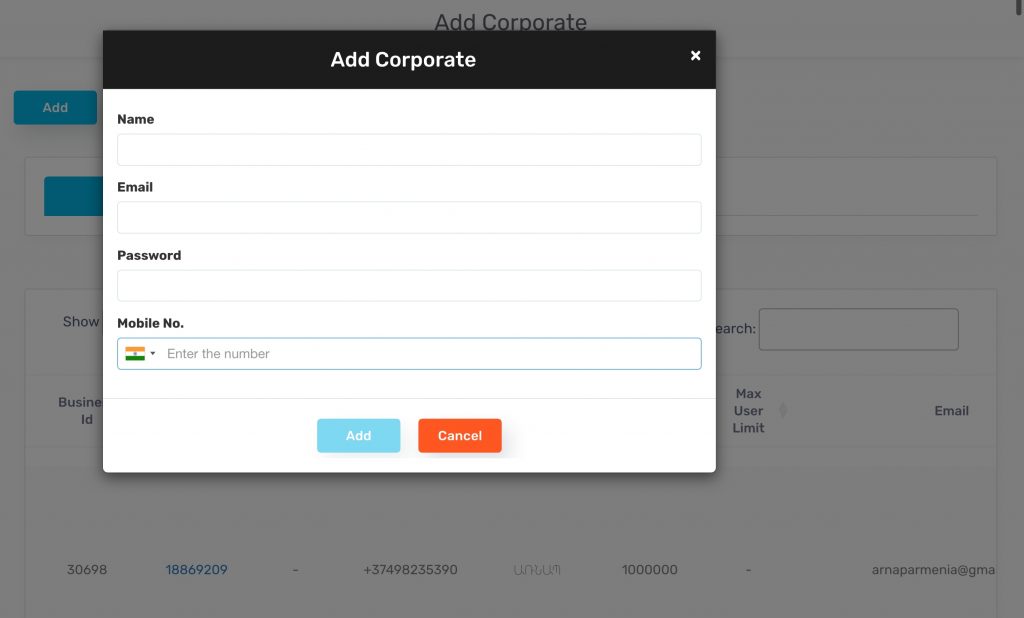1024x618 pixels.
Task: Click the Max User Limit sort icon
Action: pos(783,410)
